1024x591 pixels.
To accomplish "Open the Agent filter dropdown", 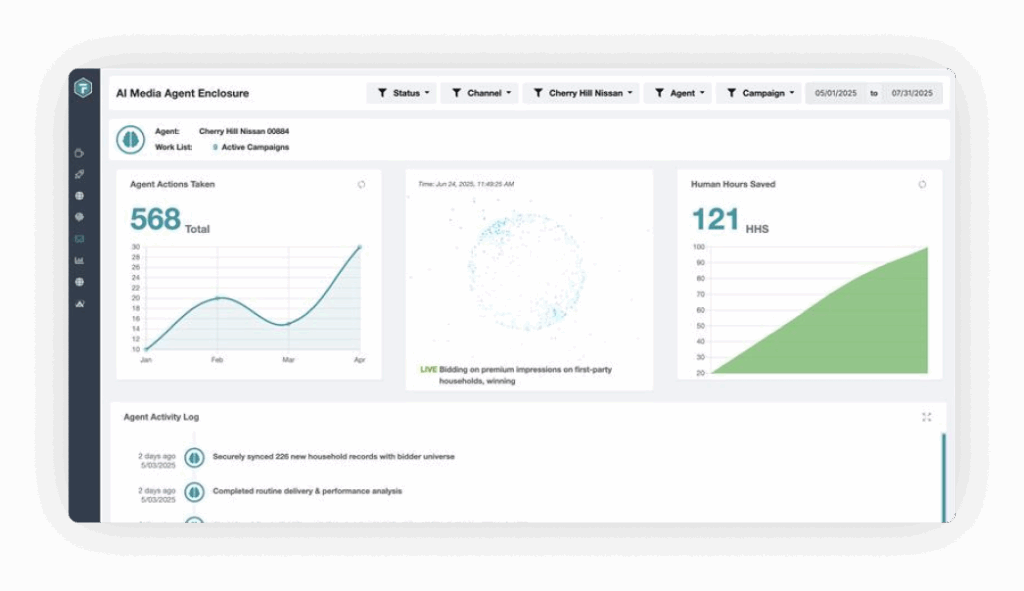I will [678, 93].
